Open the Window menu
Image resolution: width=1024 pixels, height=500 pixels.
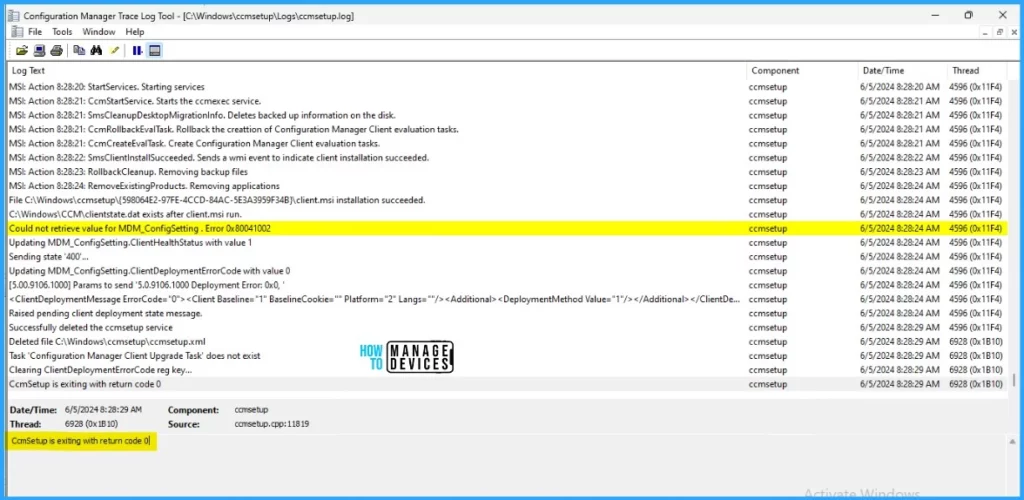(x=99, y=31)
